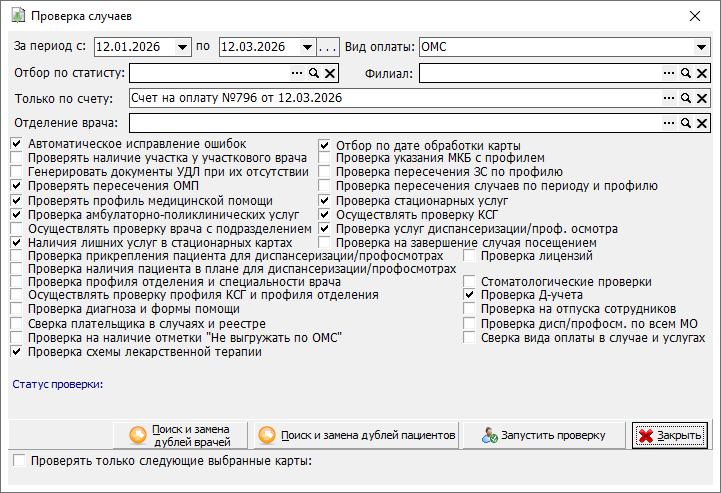Click search magnifier in Отделение врача field
The image size is (721, 493).
point(686,123)
